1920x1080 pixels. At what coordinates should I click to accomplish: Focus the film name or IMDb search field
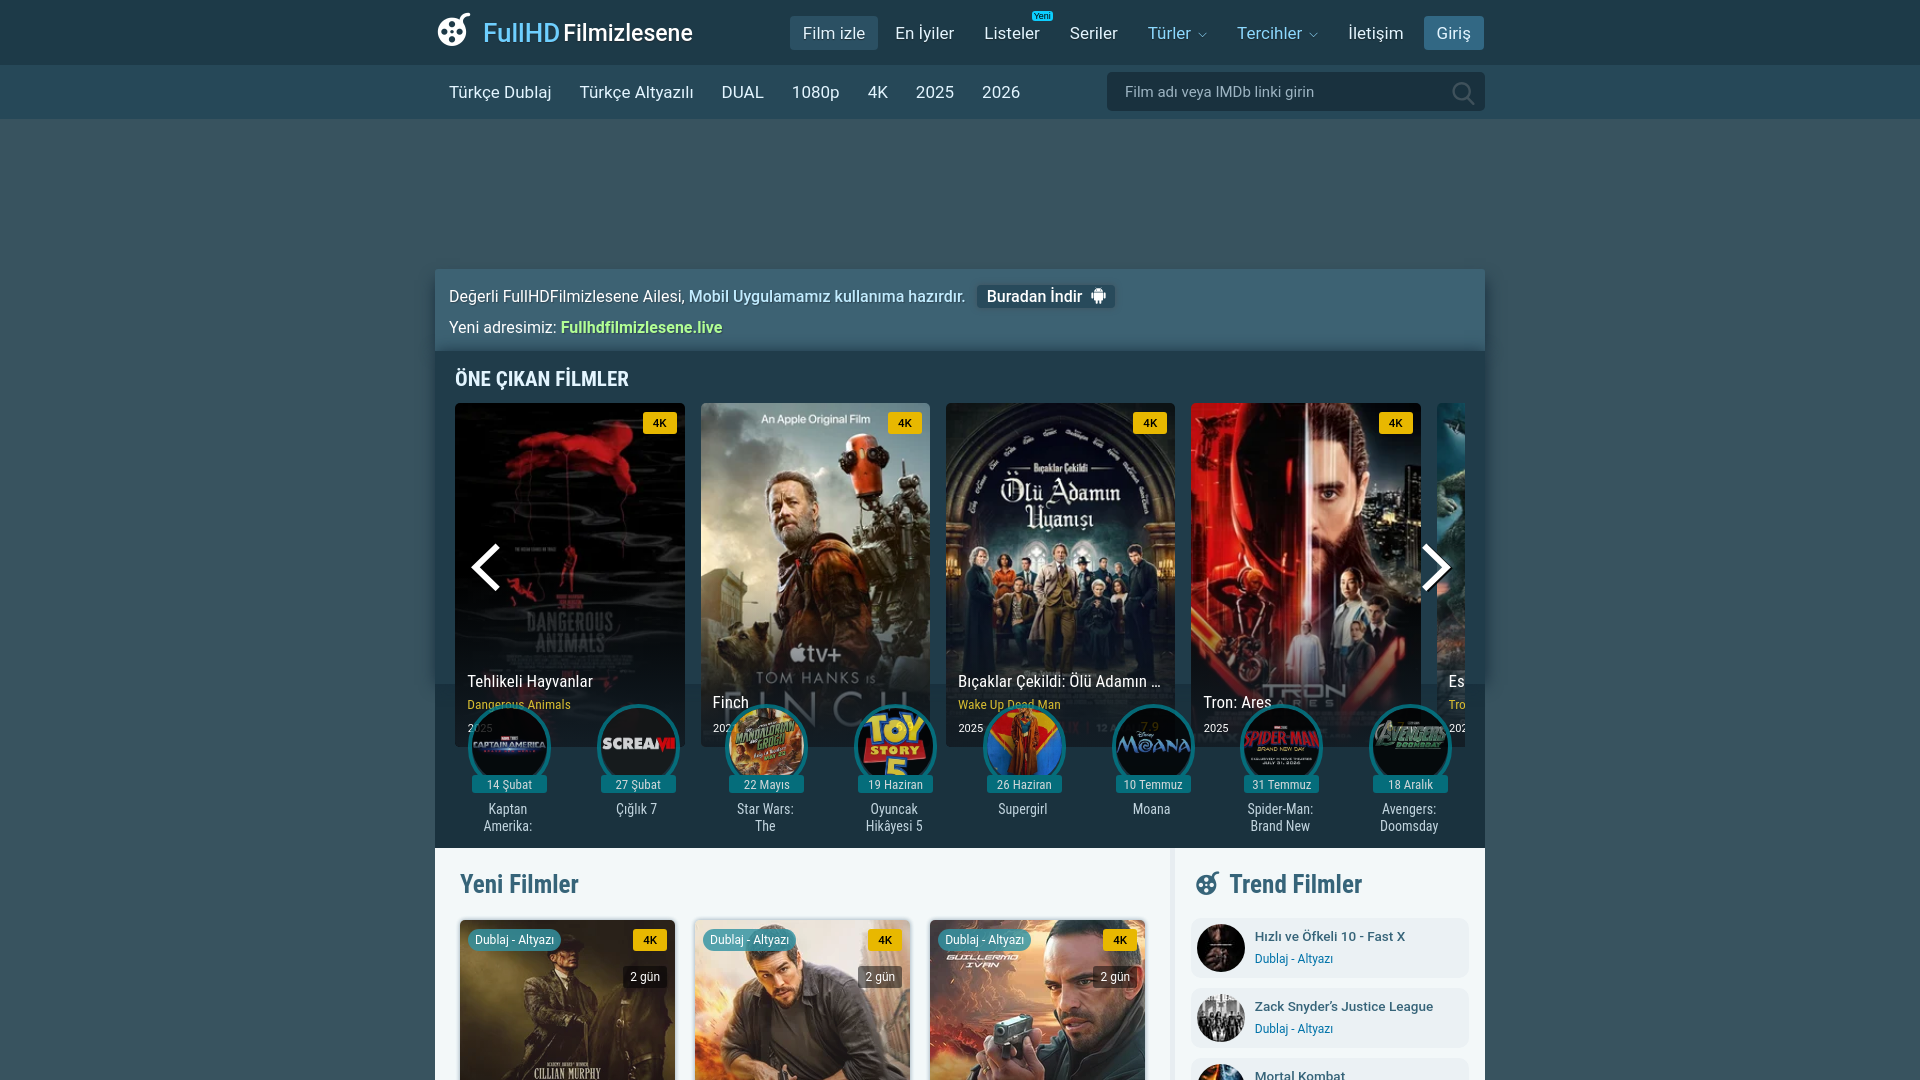pyautogui.click(x=1295, y=92)
